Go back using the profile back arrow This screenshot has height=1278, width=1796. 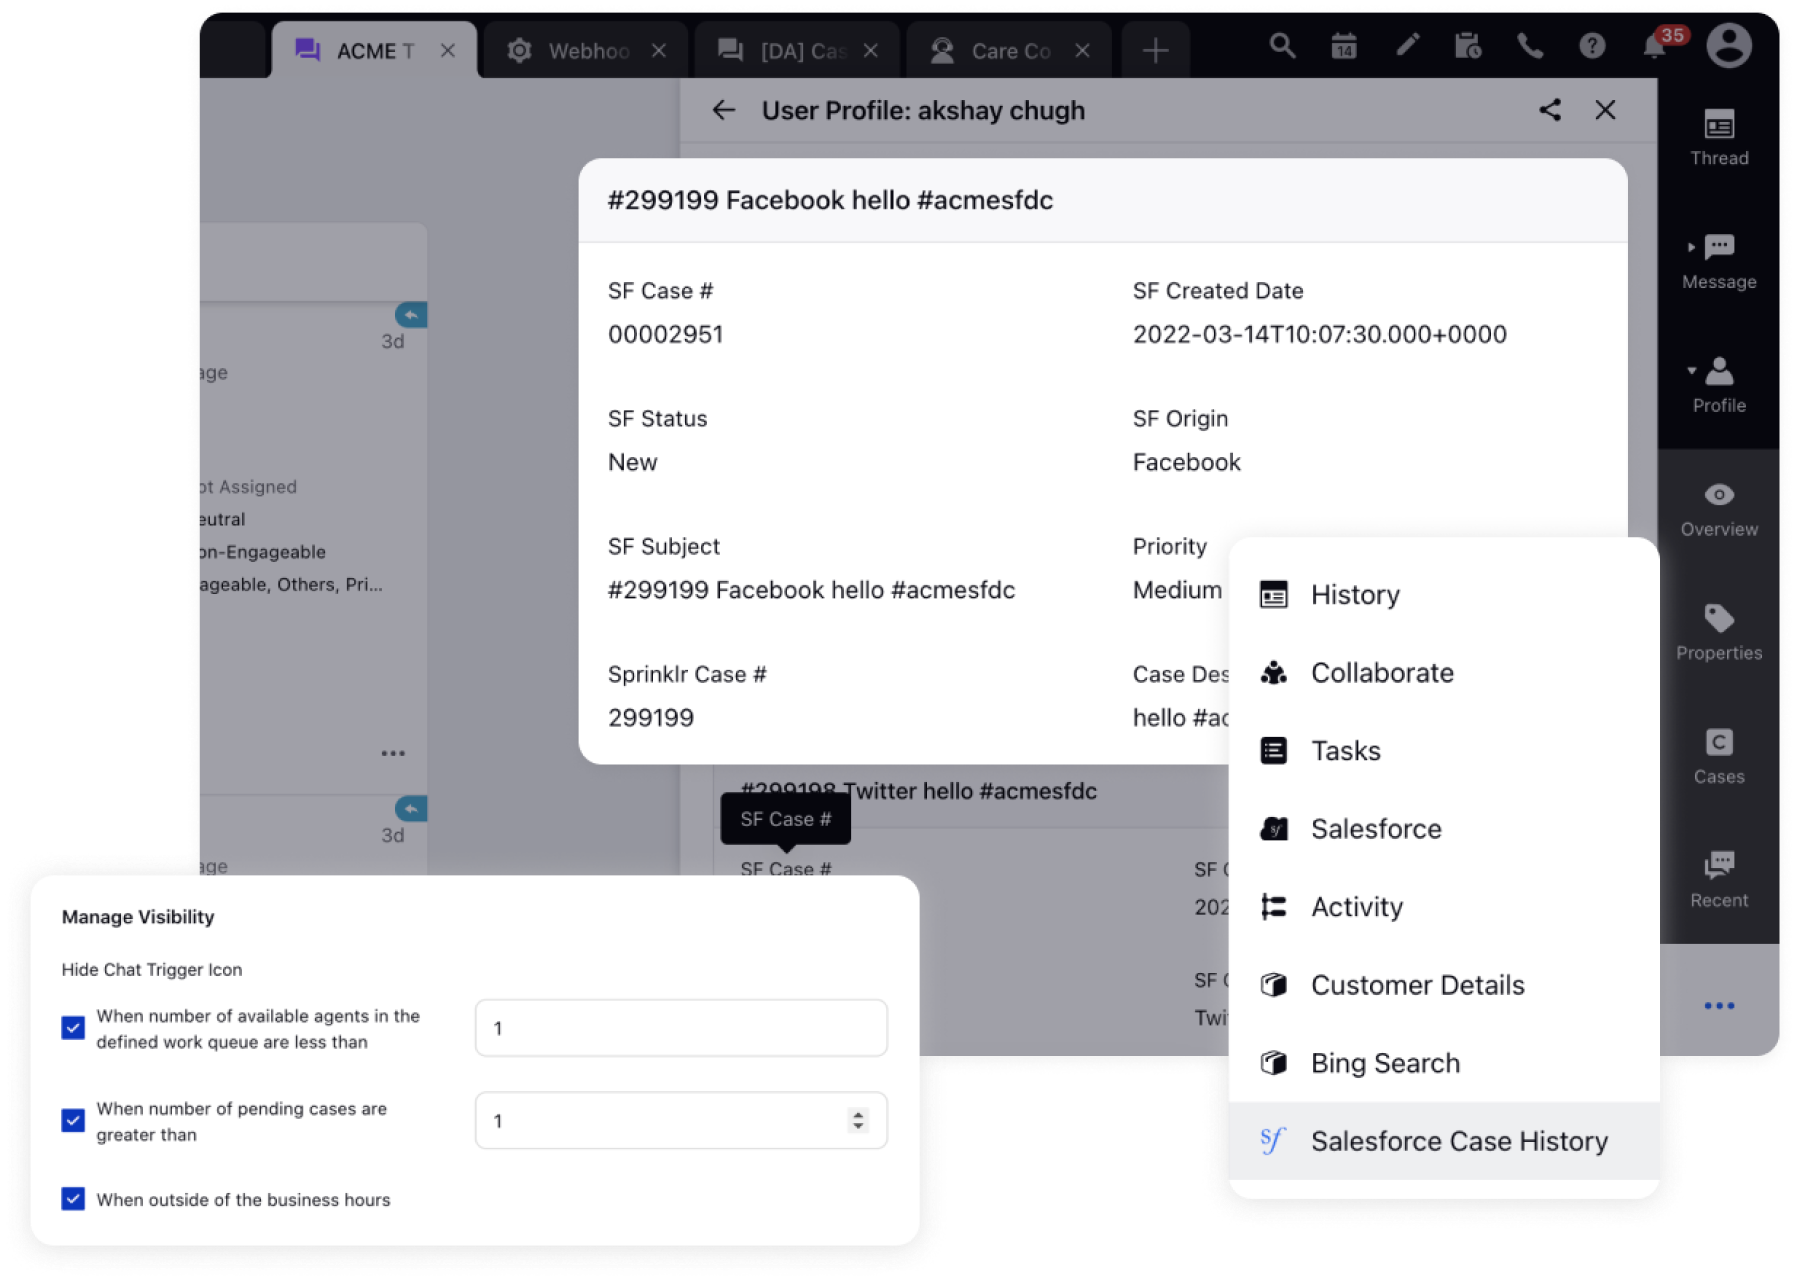click(x=723, y=110)
